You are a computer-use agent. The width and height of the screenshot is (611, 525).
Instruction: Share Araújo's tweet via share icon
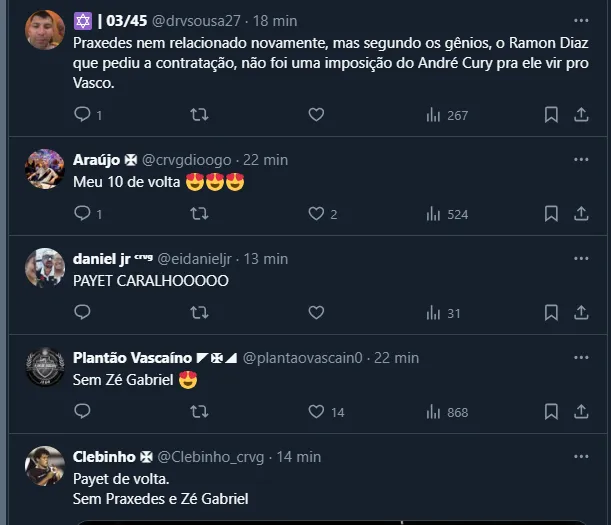[x=581, y=213]
